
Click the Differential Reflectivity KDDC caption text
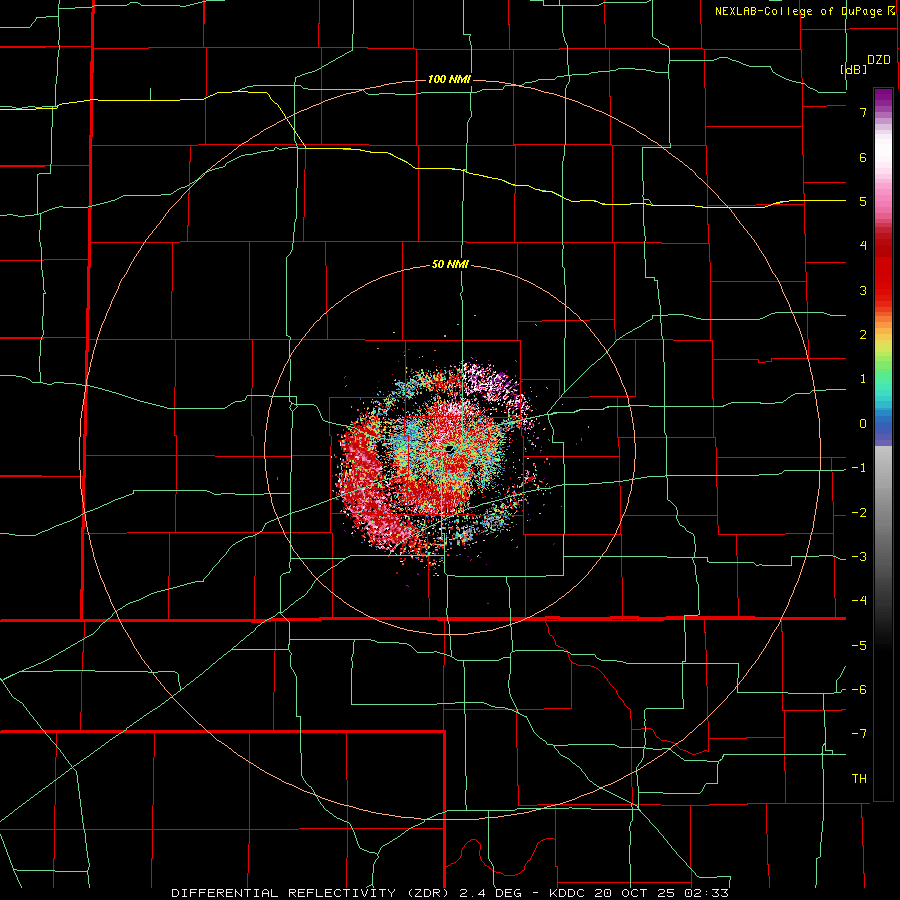(450, 893)
